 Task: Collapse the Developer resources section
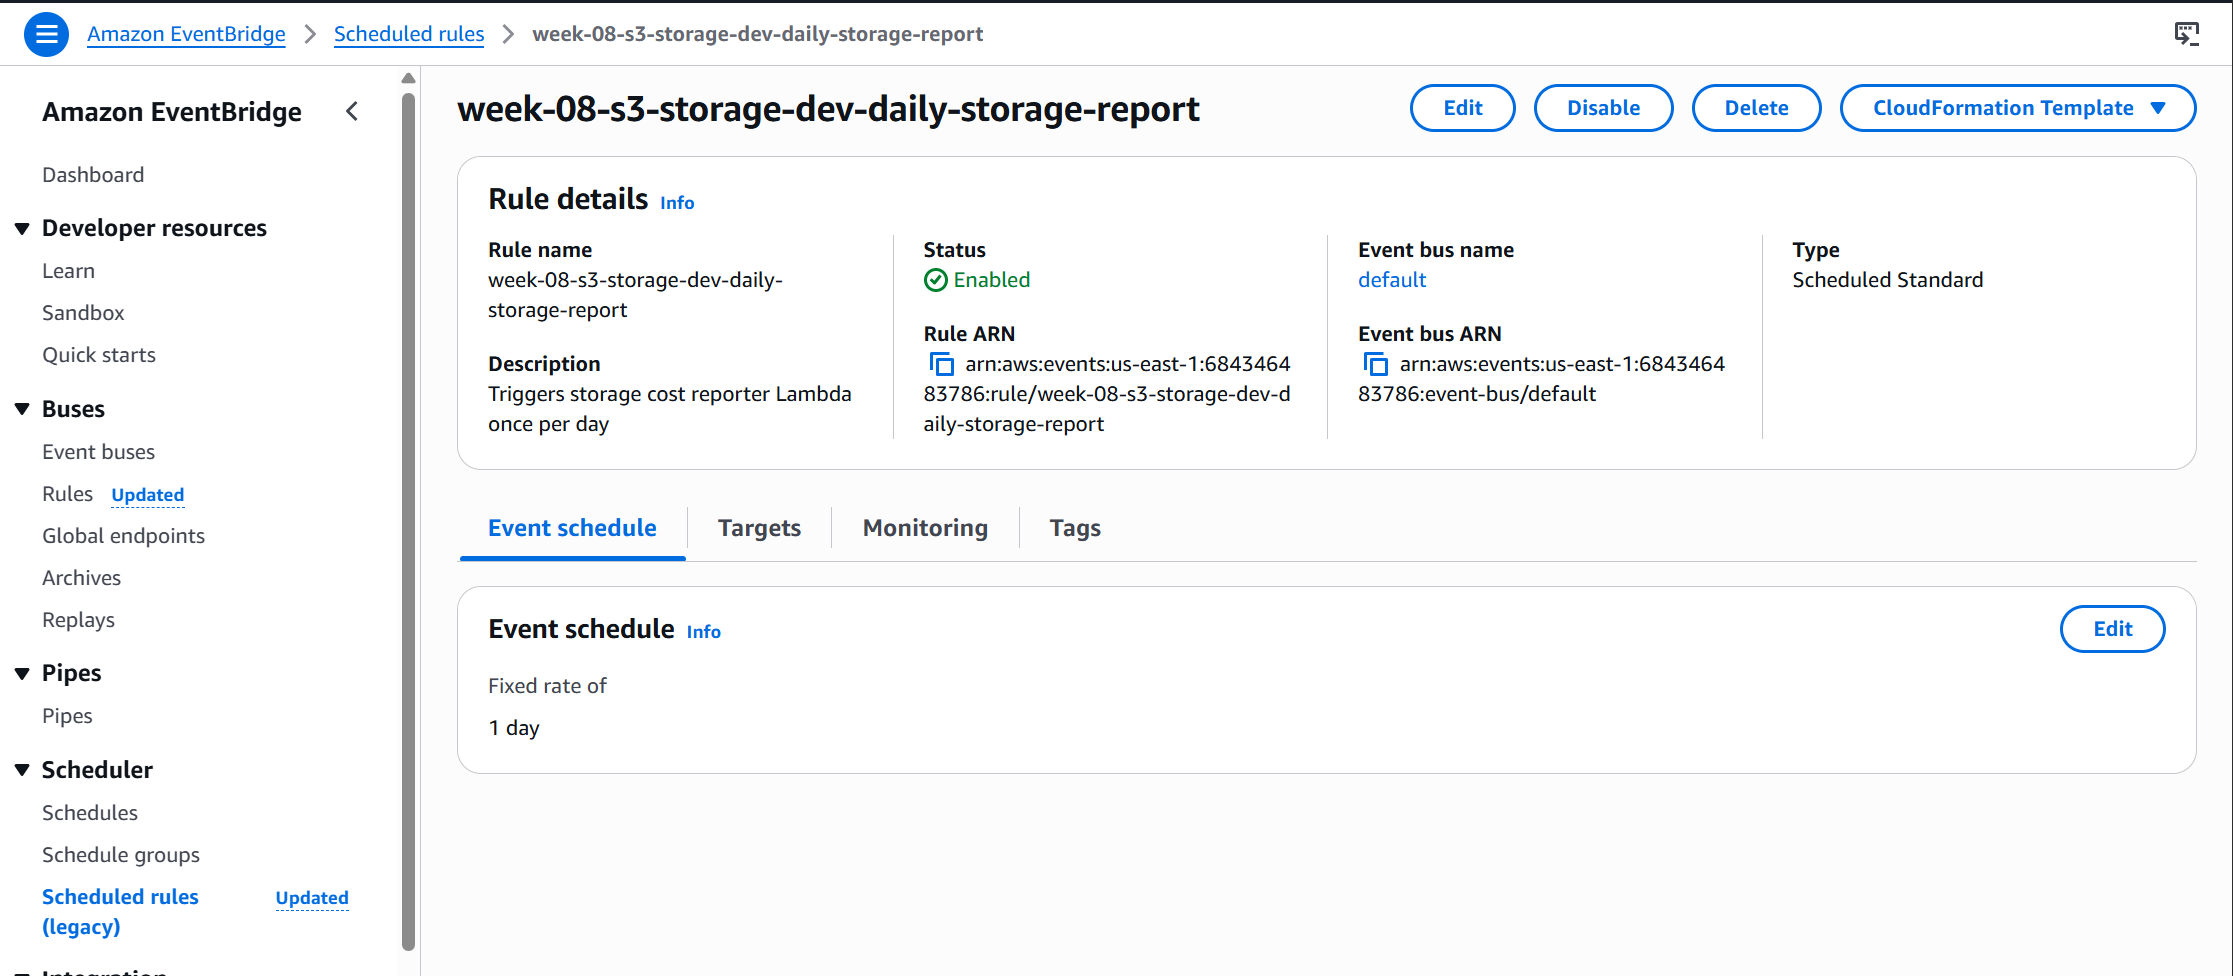coord(22,229)
